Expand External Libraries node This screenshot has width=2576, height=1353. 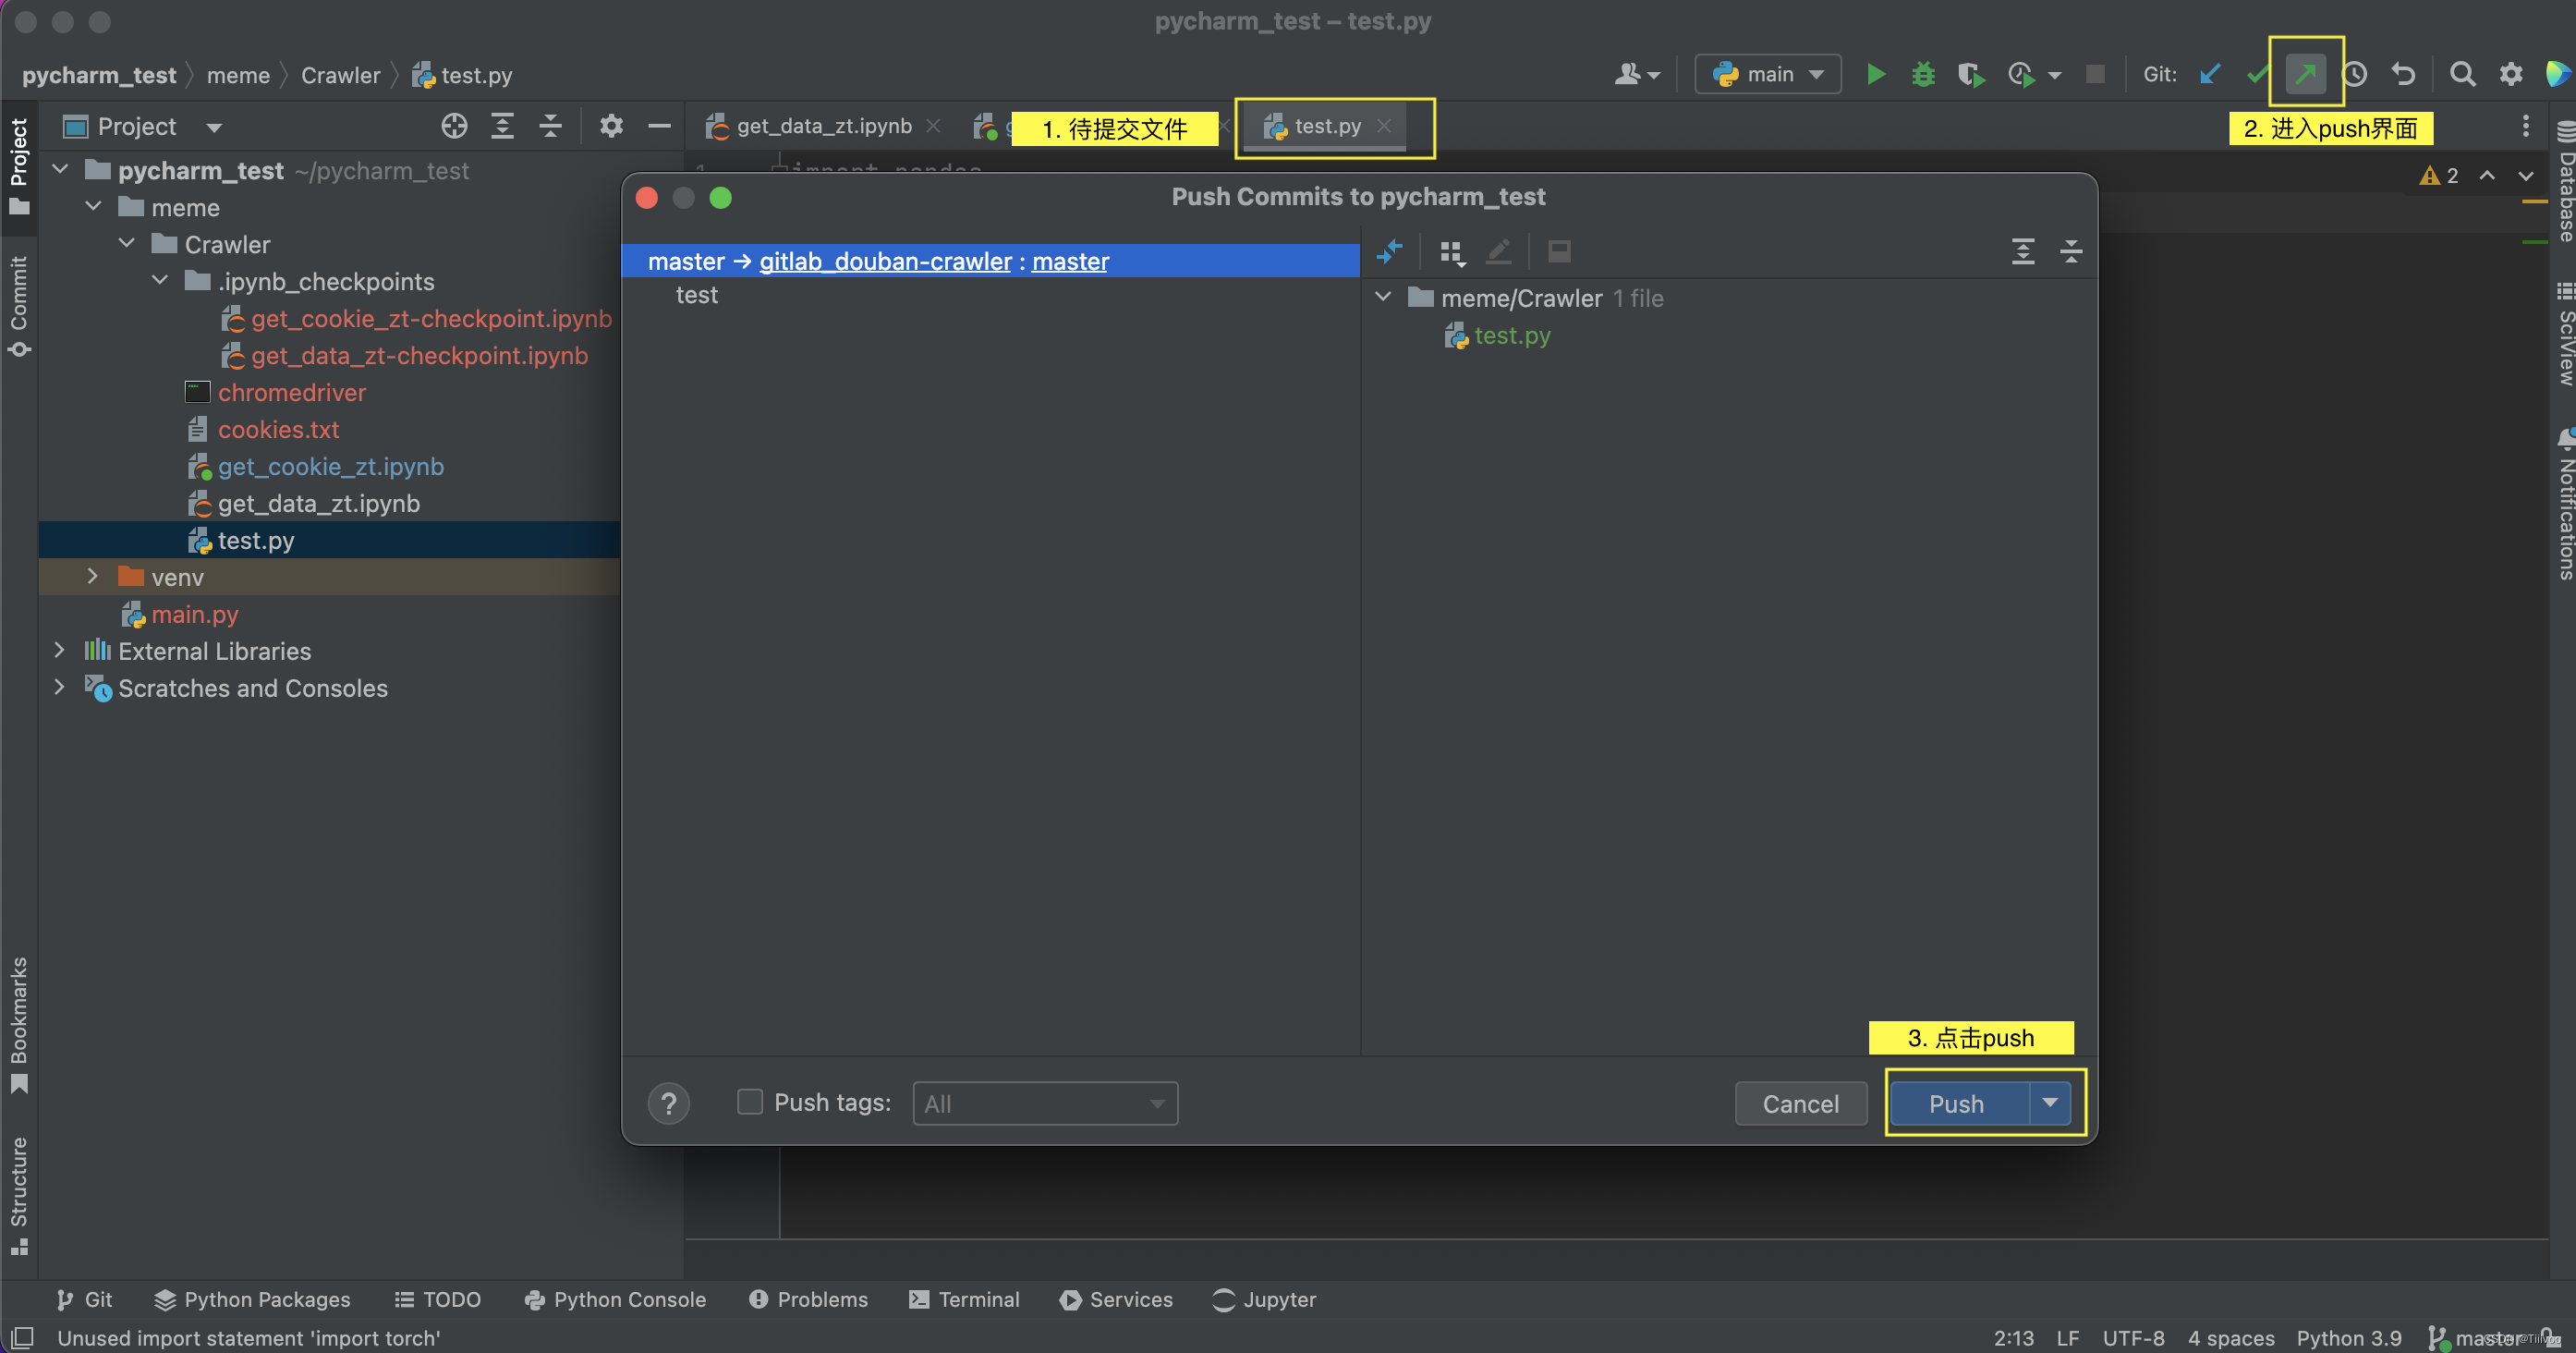pos(59,650)
